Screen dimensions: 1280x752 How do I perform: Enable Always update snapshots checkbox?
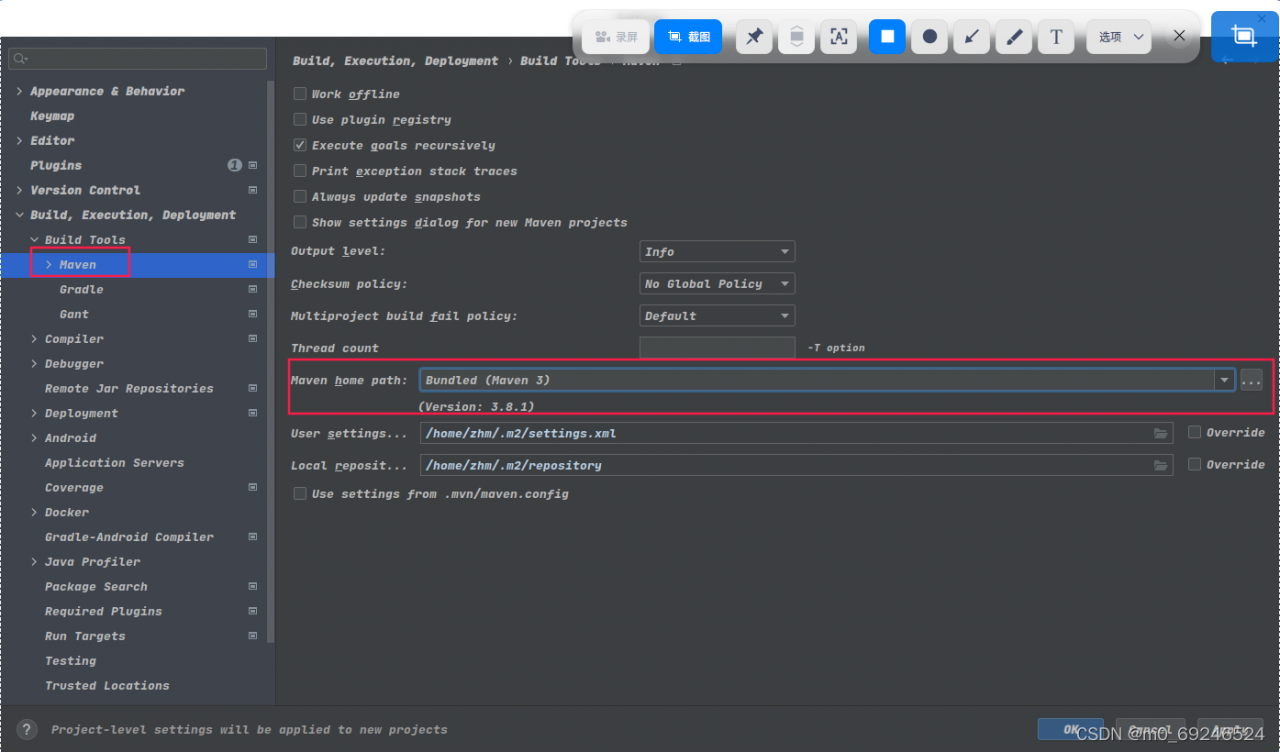[x=300, y=197]
